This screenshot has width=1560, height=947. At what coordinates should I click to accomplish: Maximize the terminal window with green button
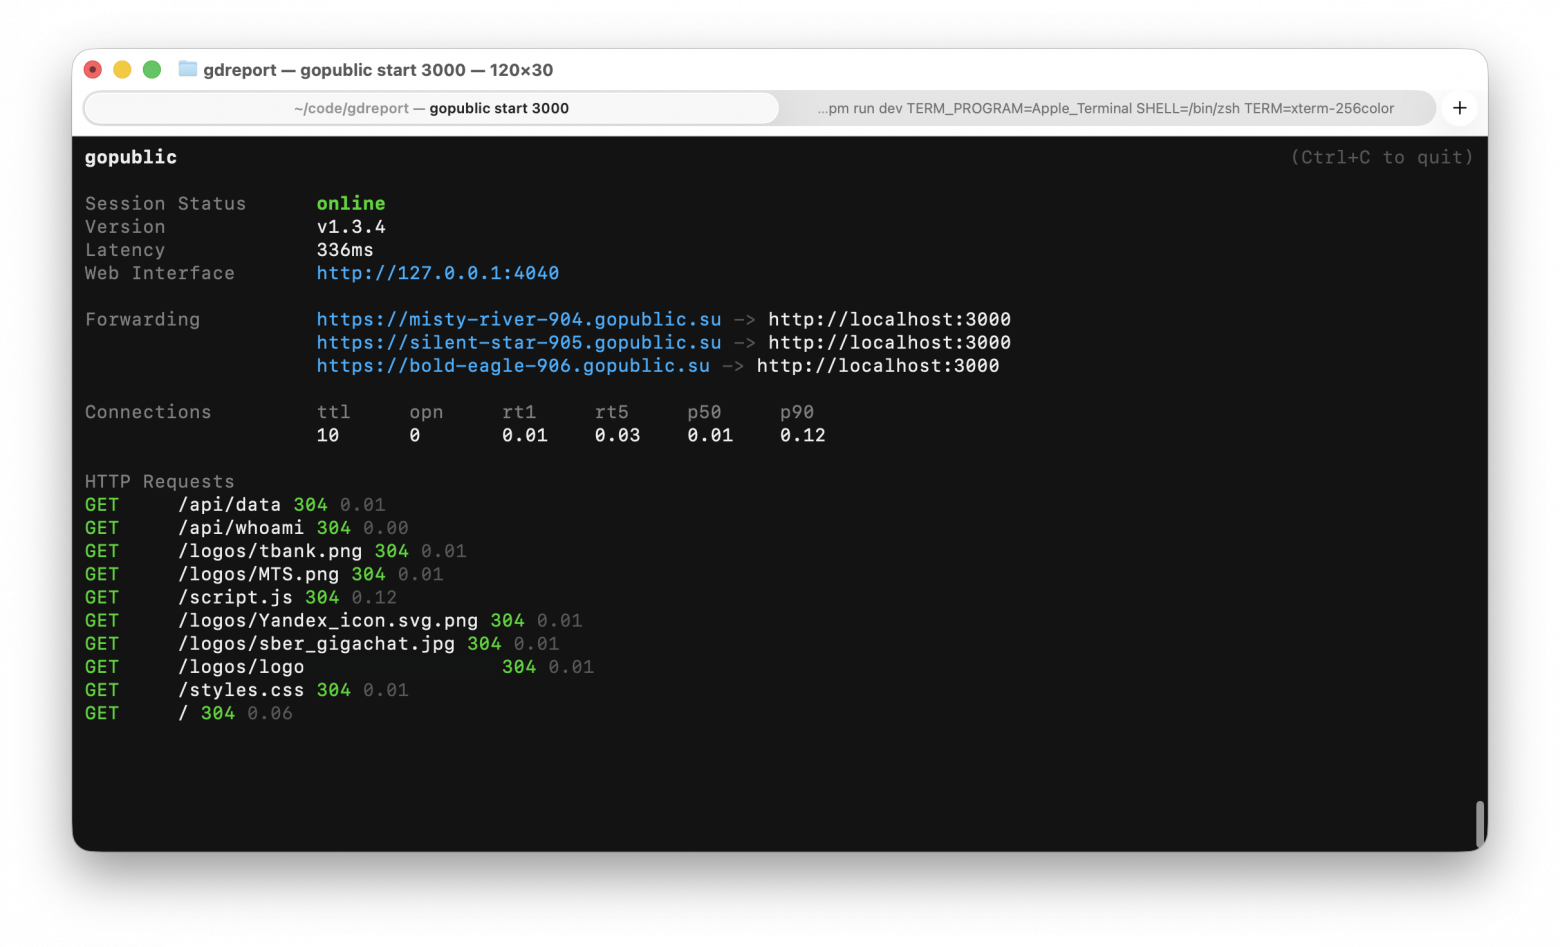pyautogui.click(x=152, y=69)
